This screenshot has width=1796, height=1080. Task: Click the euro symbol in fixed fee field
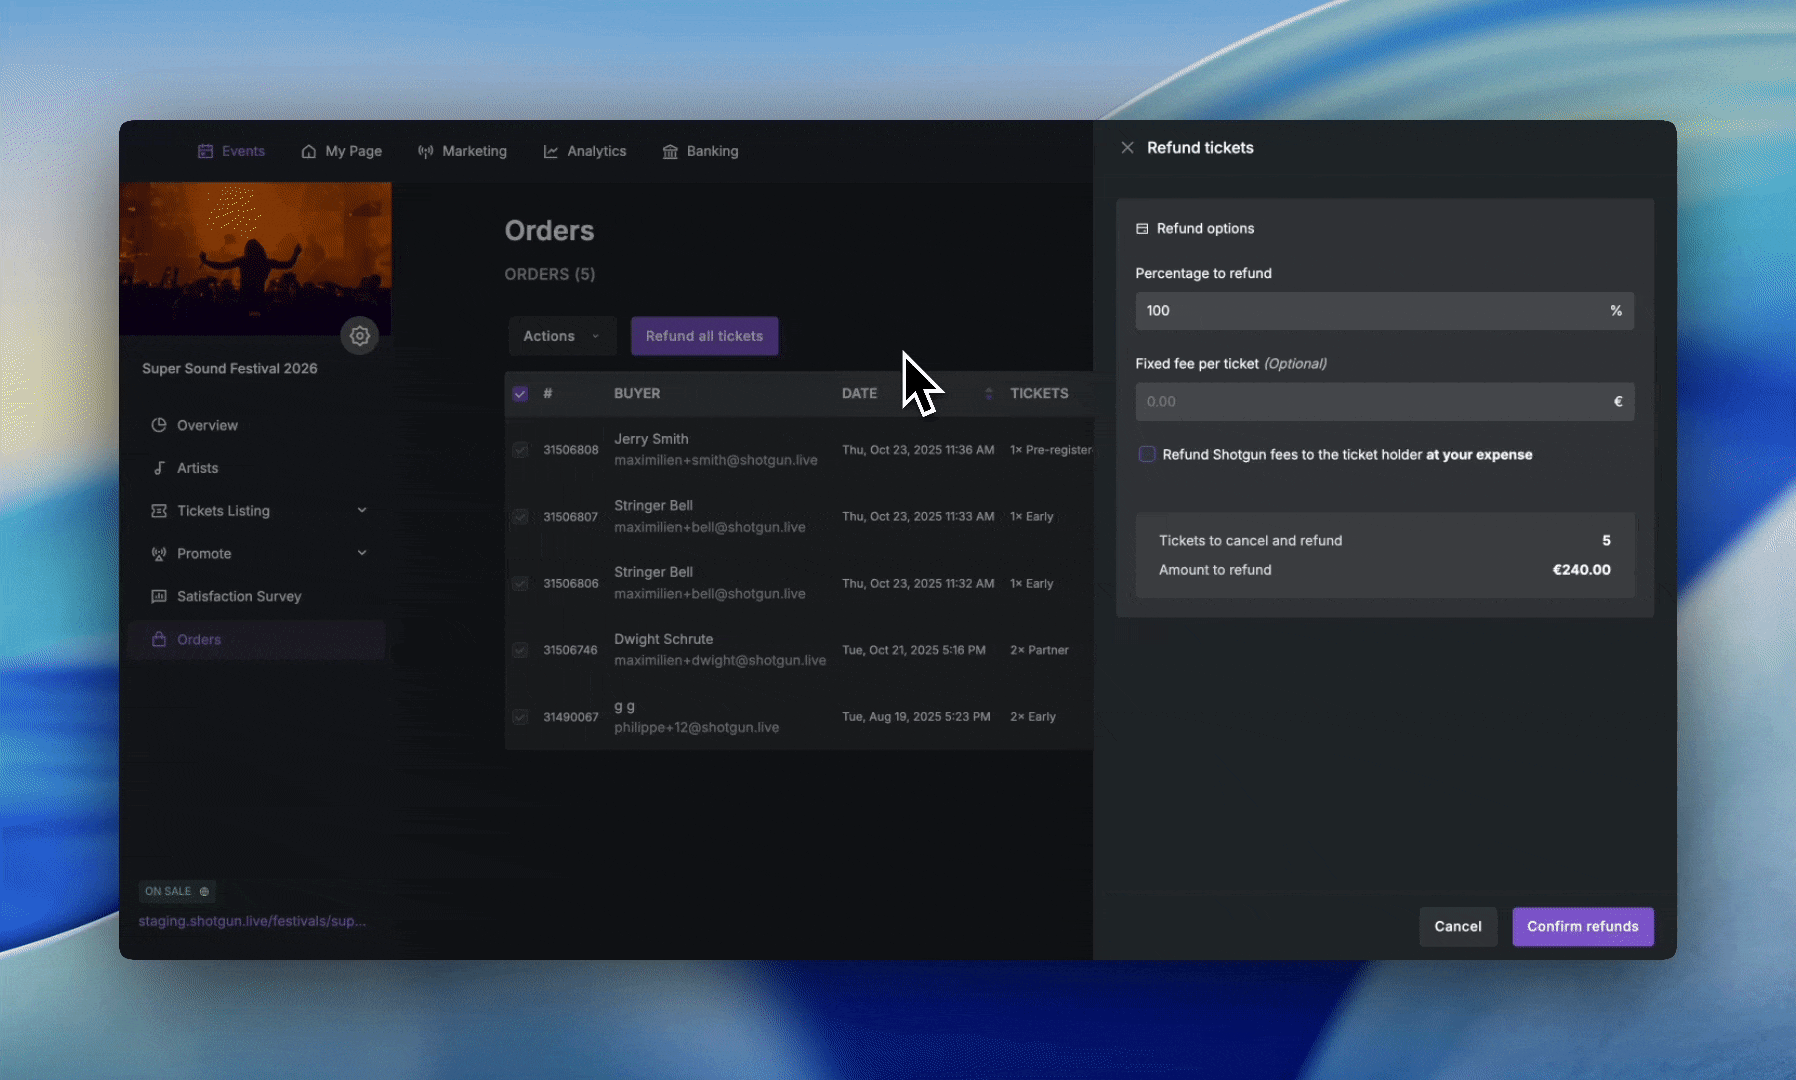[x=1618, y=402]
